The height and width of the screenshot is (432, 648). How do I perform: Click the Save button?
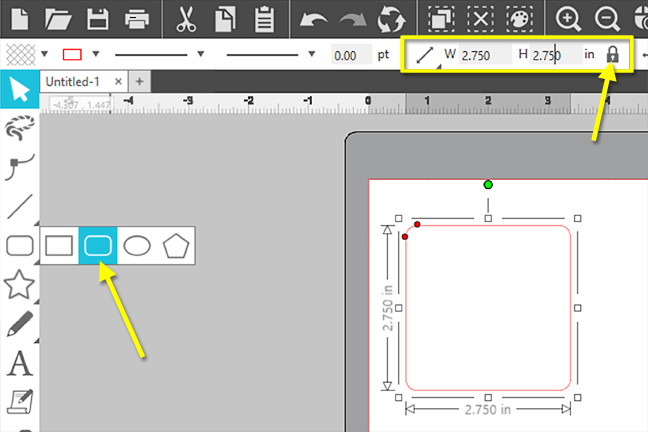point(98,18)
